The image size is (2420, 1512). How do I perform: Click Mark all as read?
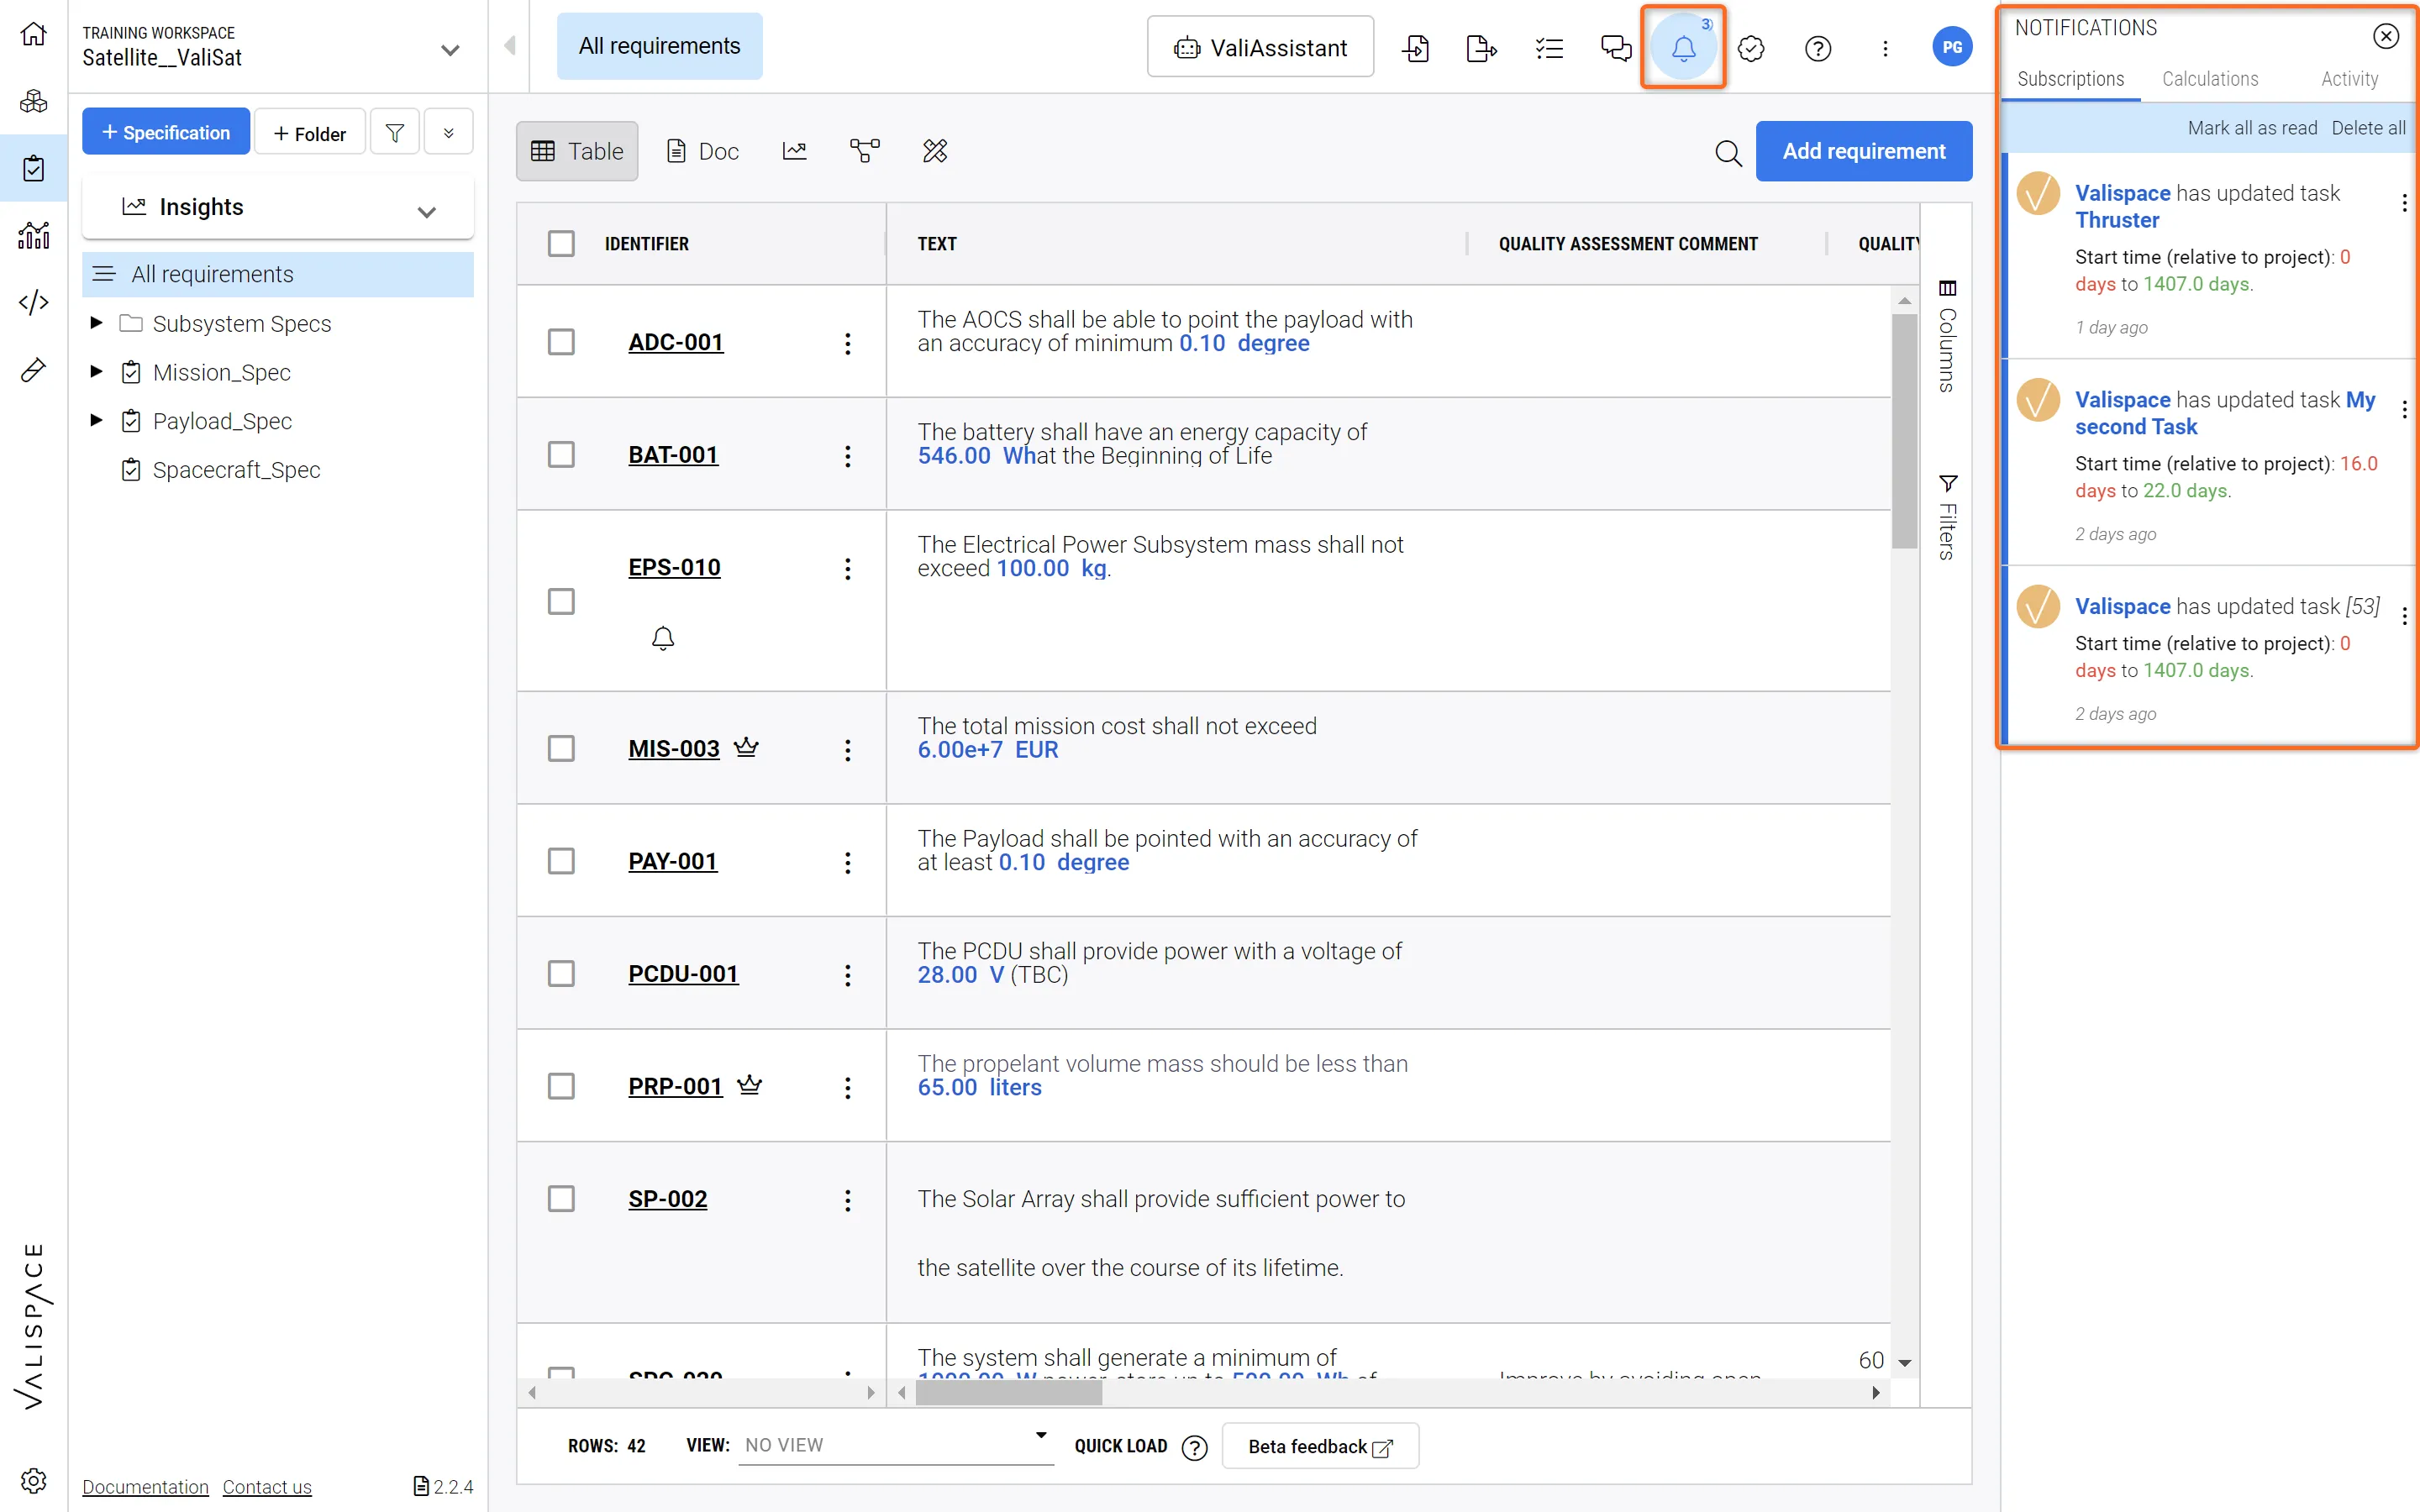(2251, 128)
